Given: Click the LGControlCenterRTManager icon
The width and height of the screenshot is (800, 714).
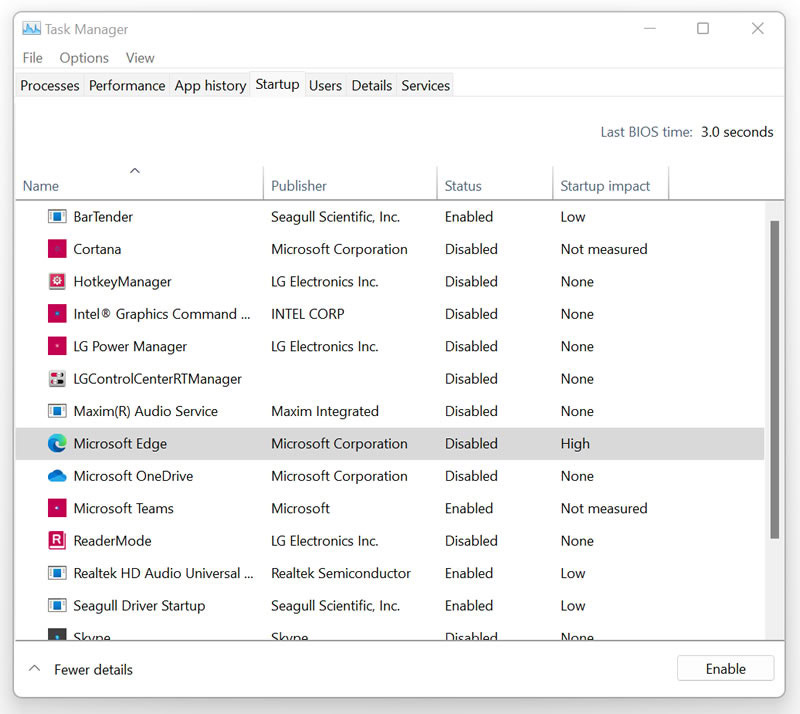Looking at the screenshot, I should [57, 379].
